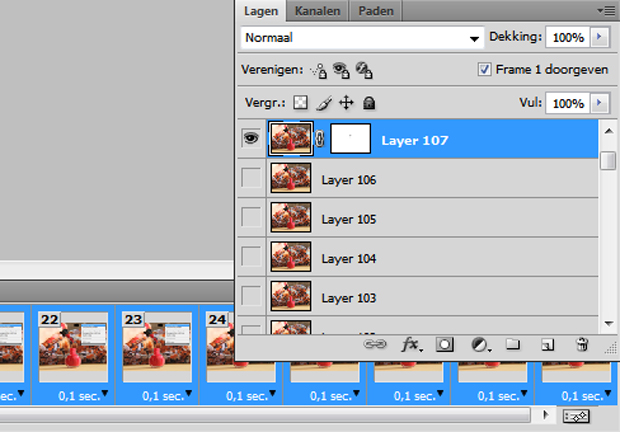
Task: Click the animation timeline scroll right arrow
Action: click(546, 415)
